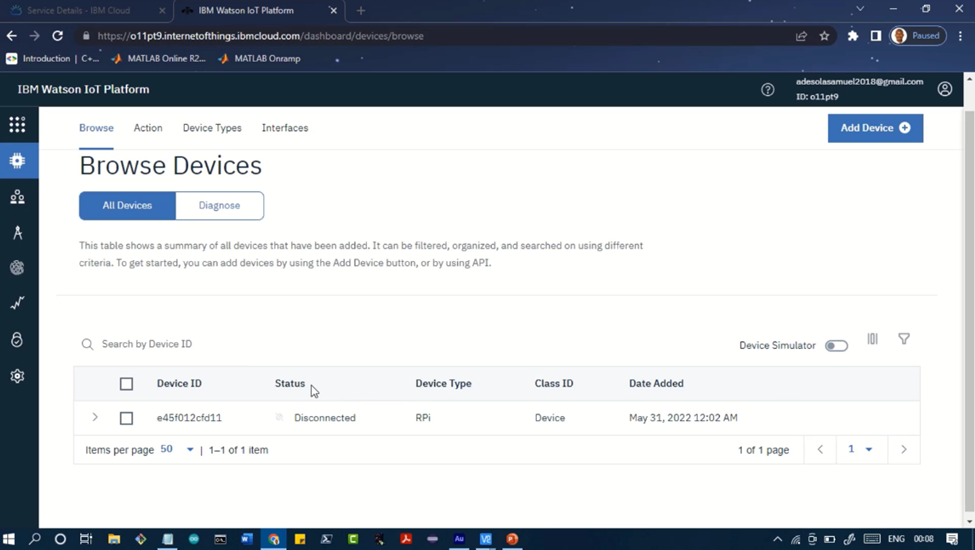Go to the next table page
Viewport: 975px width, 550px height.
point(903,449)
